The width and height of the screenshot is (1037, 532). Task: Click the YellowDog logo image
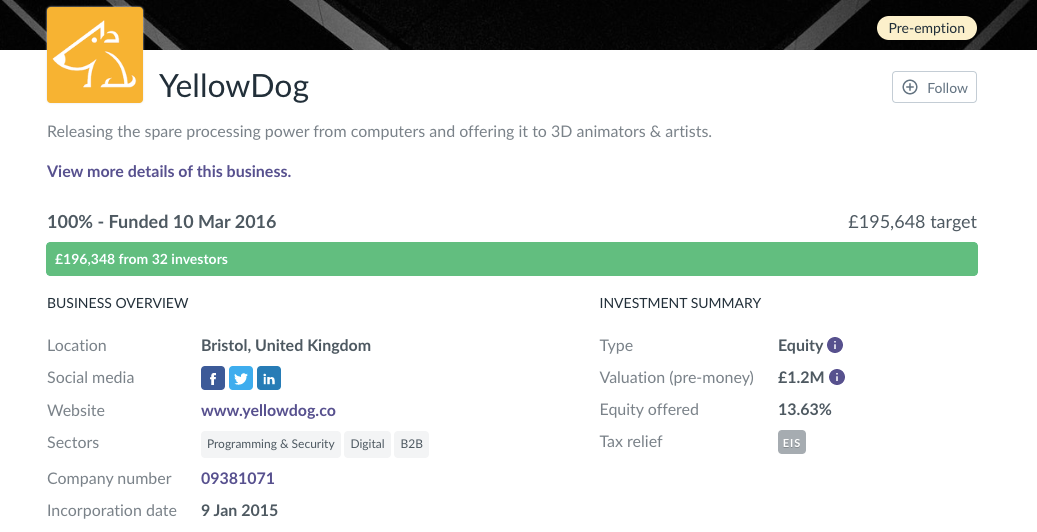coord(95,55)
